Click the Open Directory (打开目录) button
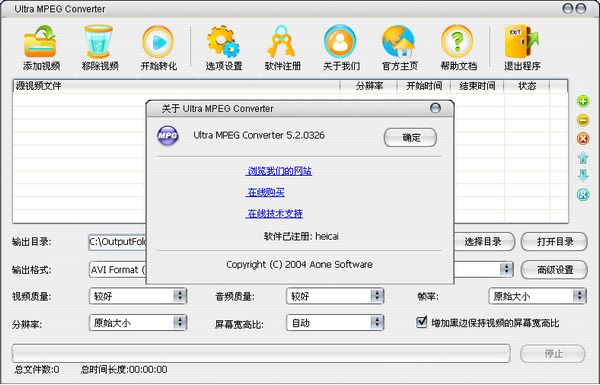600x385 pixels. pyautogui.click(x=554, y=241)
